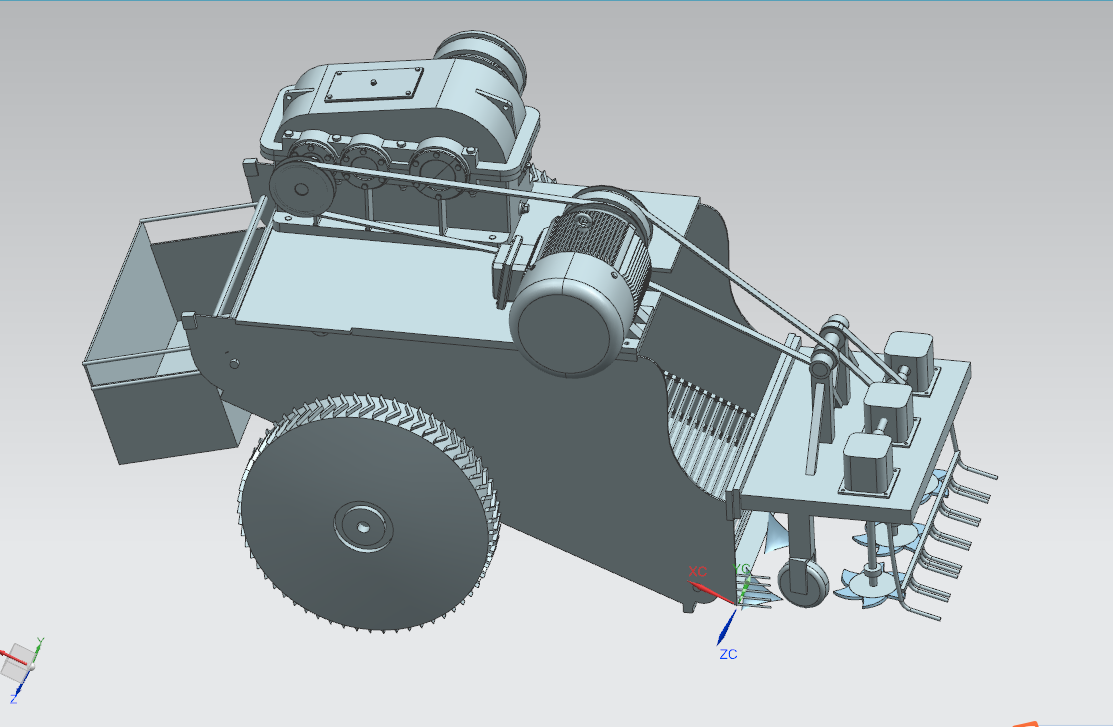Select the large toothed ground wheel
This screenshot has height=727, width=1113.
click(368, 513)
